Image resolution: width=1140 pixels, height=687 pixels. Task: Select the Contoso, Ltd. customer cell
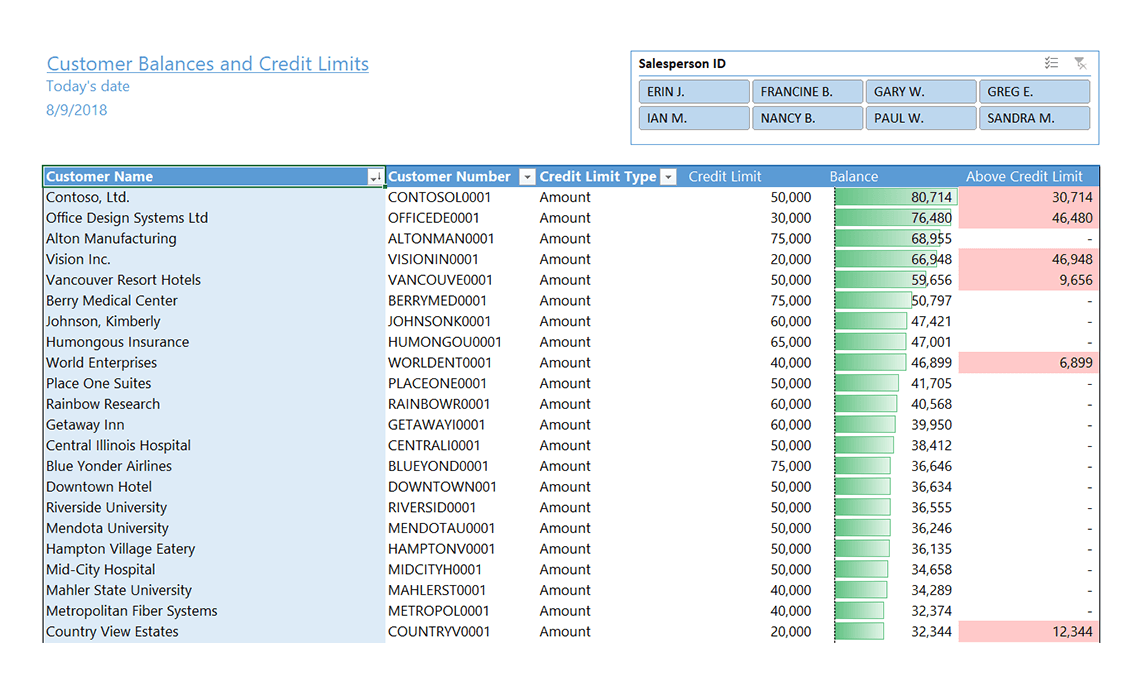(x=214, y=197)
